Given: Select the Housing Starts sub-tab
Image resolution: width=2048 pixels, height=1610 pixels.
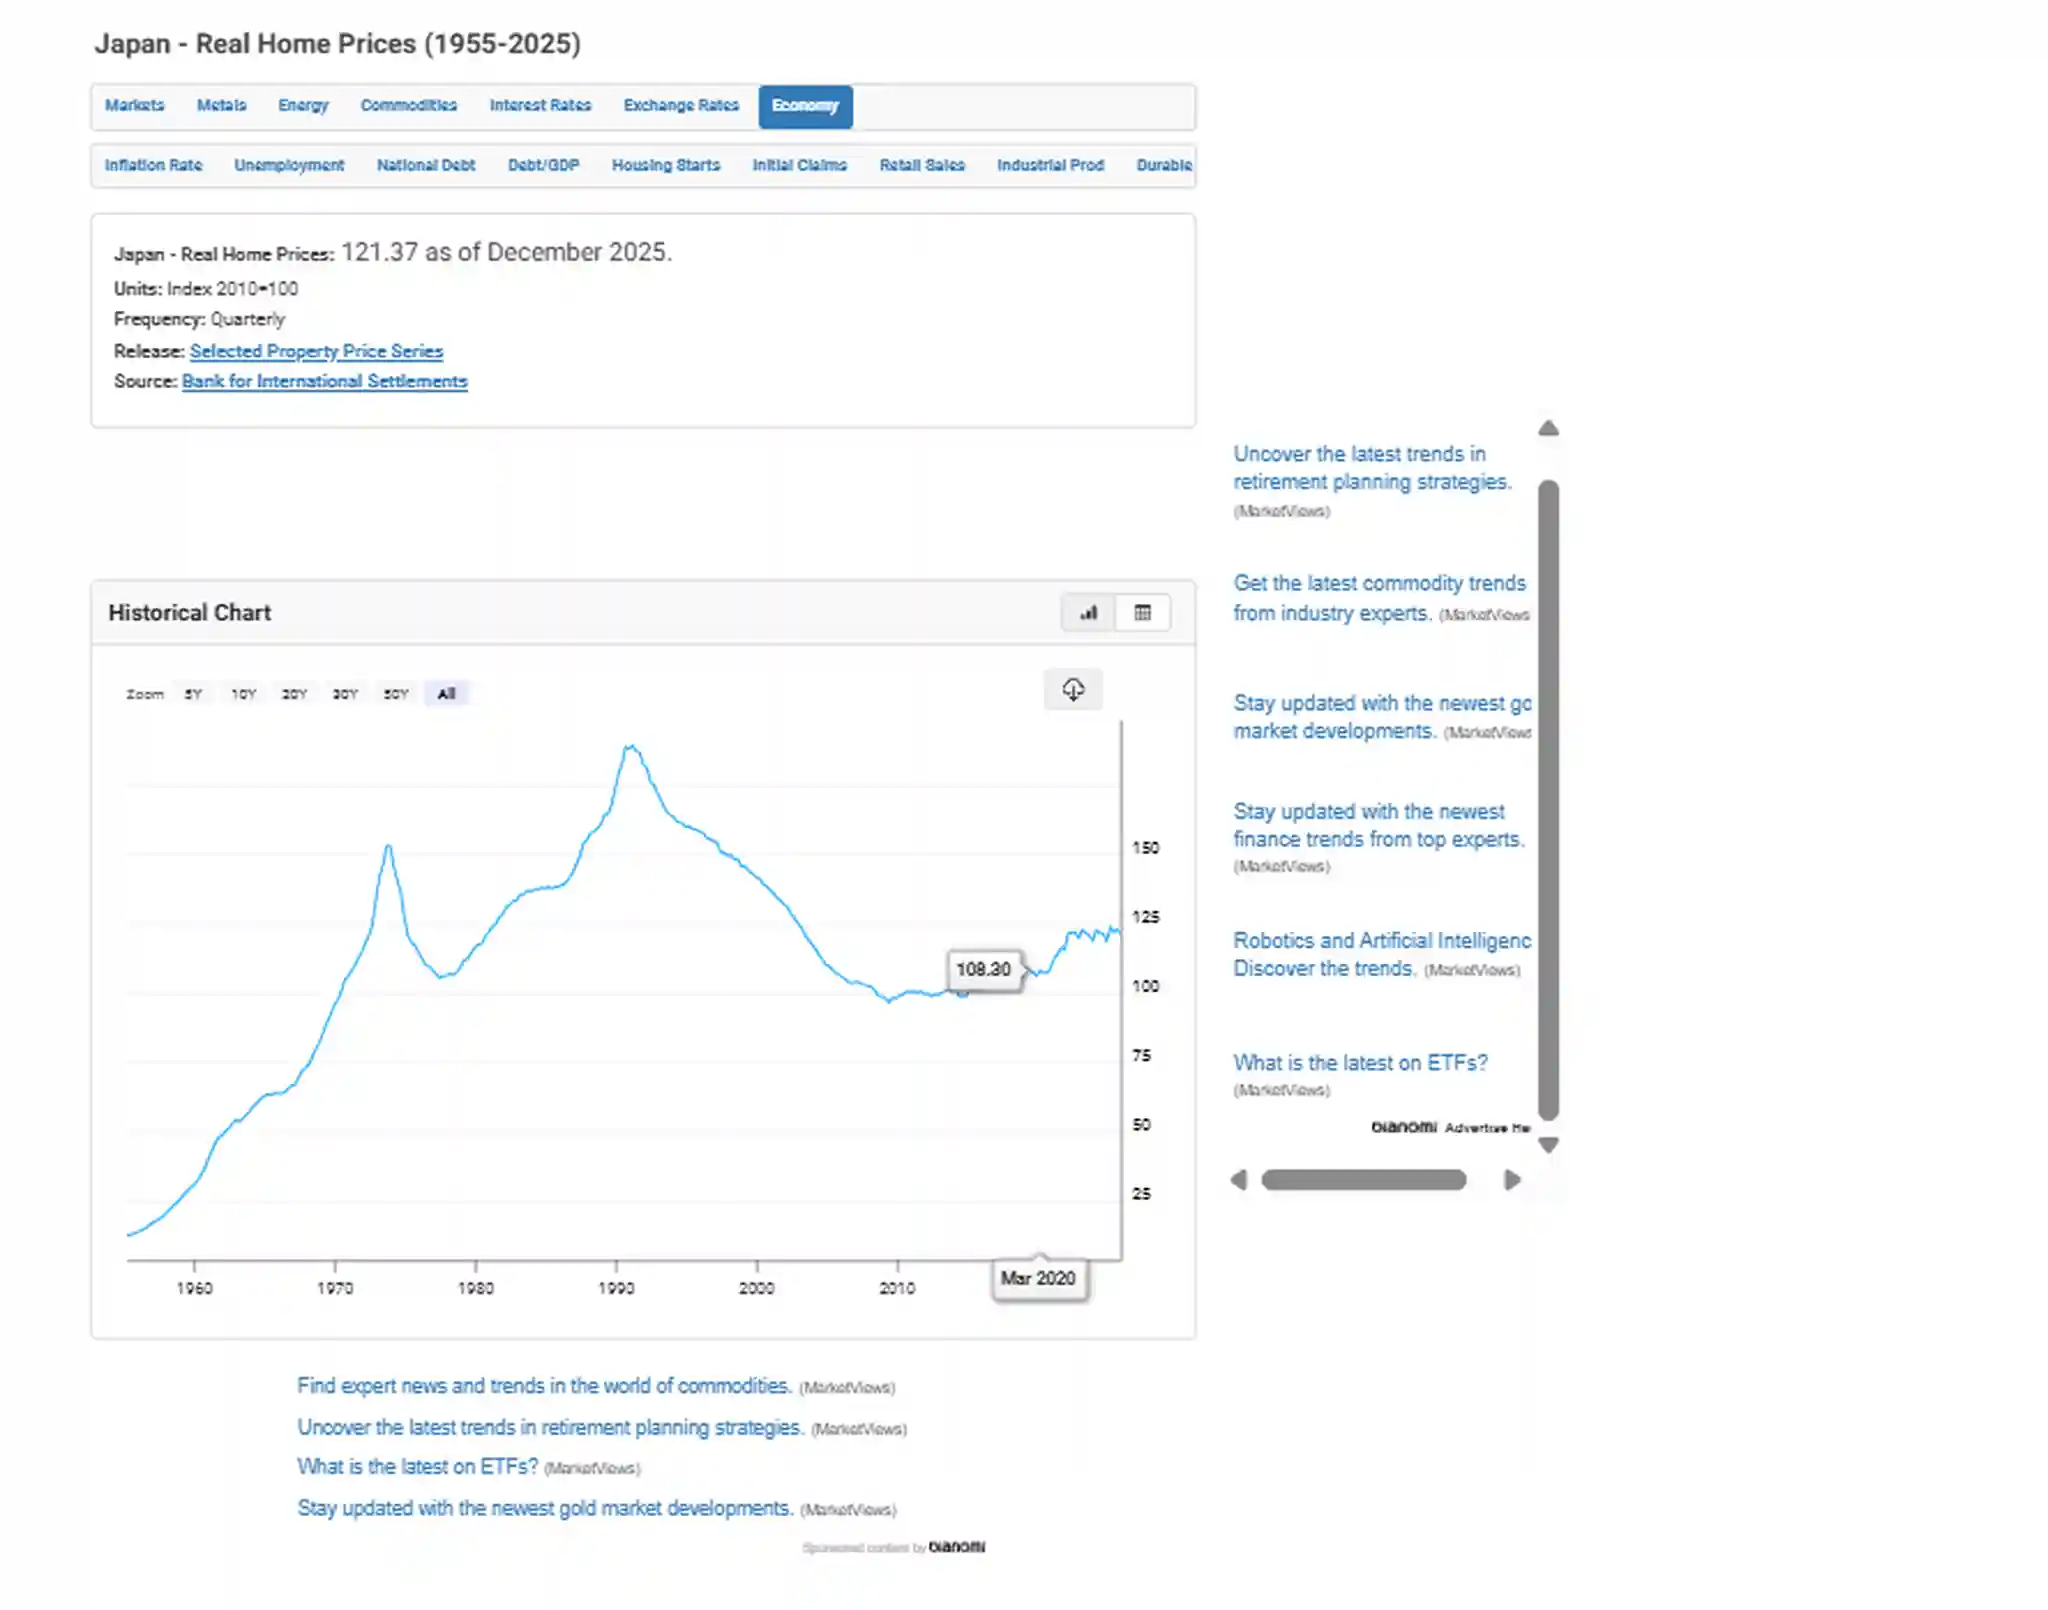Looking at the screenshot, I should (x=666, y=165).
